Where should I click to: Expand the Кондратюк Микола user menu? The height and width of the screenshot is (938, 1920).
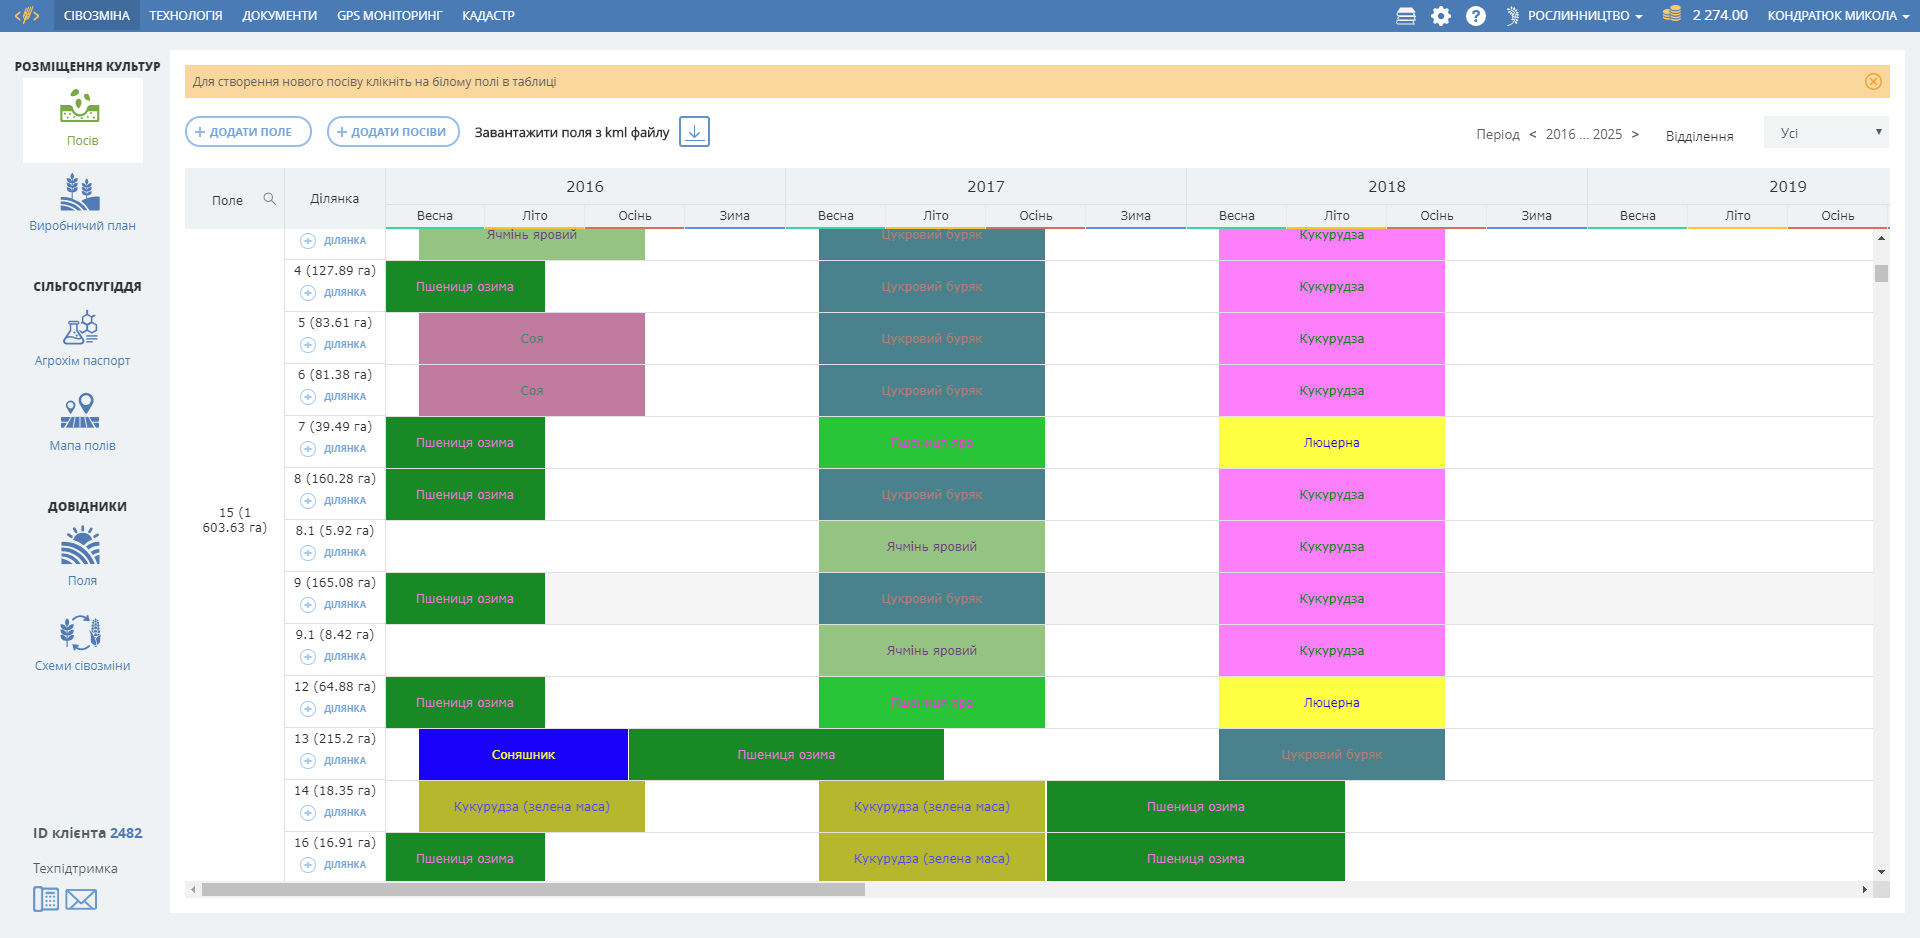point(1837,16)
